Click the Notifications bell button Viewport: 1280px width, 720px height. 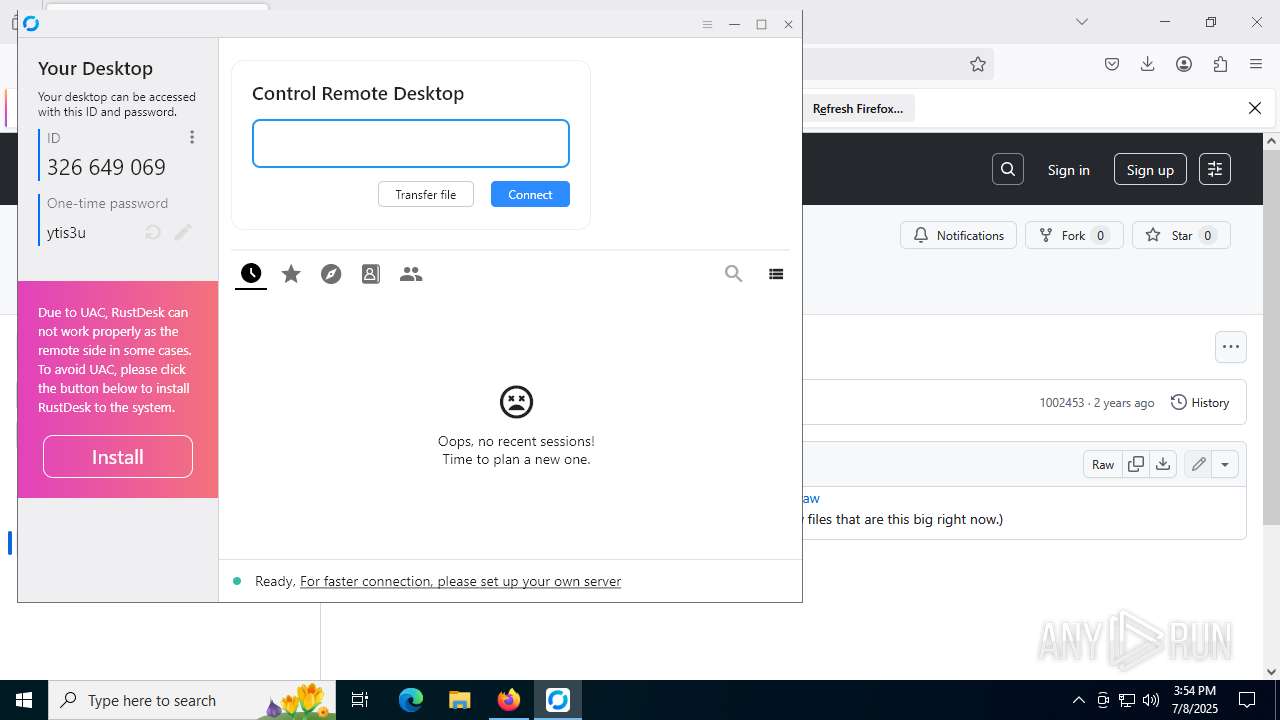[x=959, y=235]
